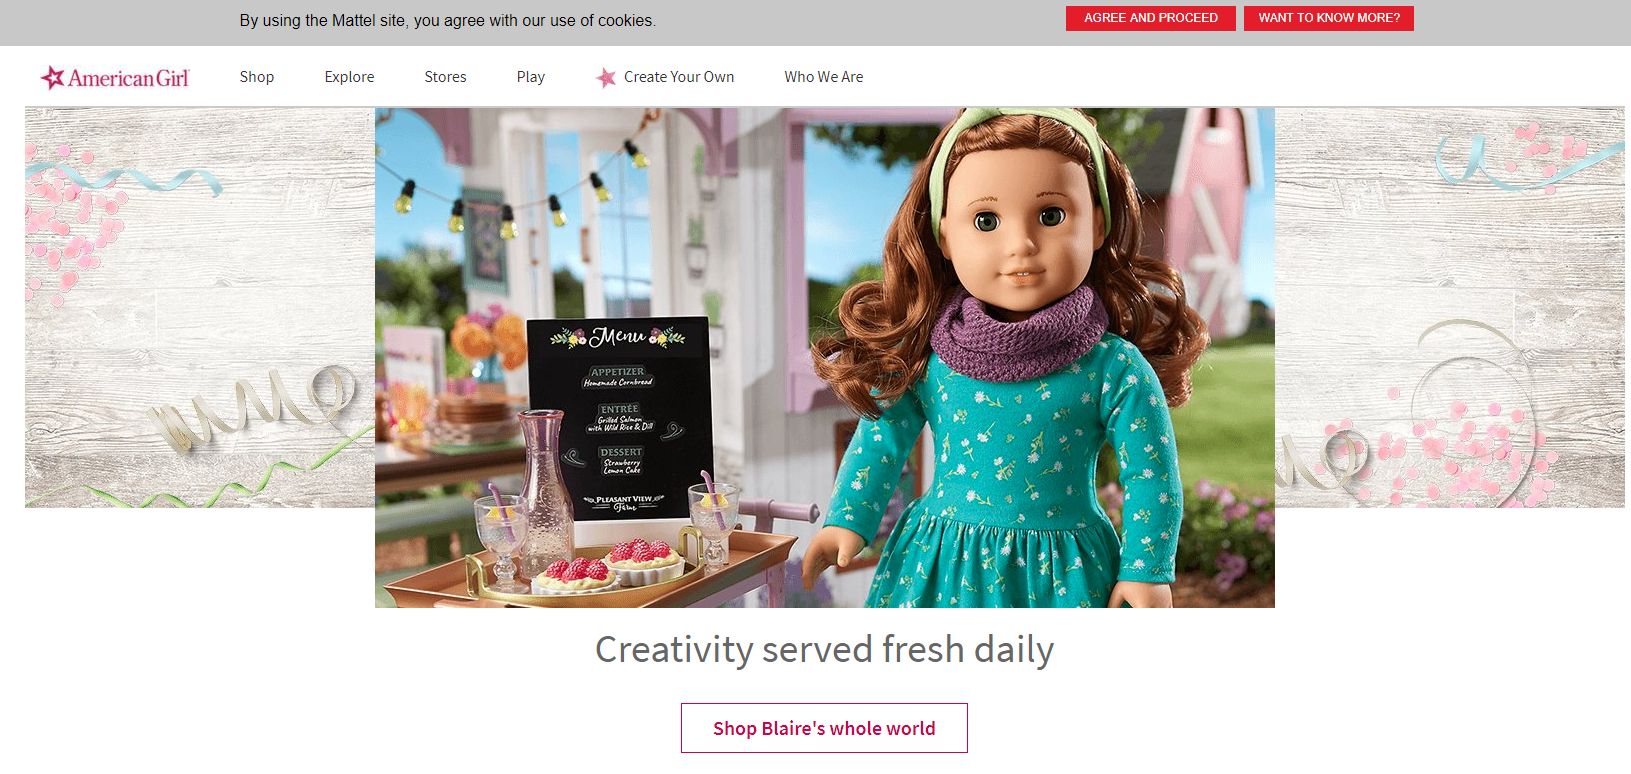Click the American Girl wordmark text
Image resolution: width=1631 pixels, height=774 pixels.
(128, 78)
